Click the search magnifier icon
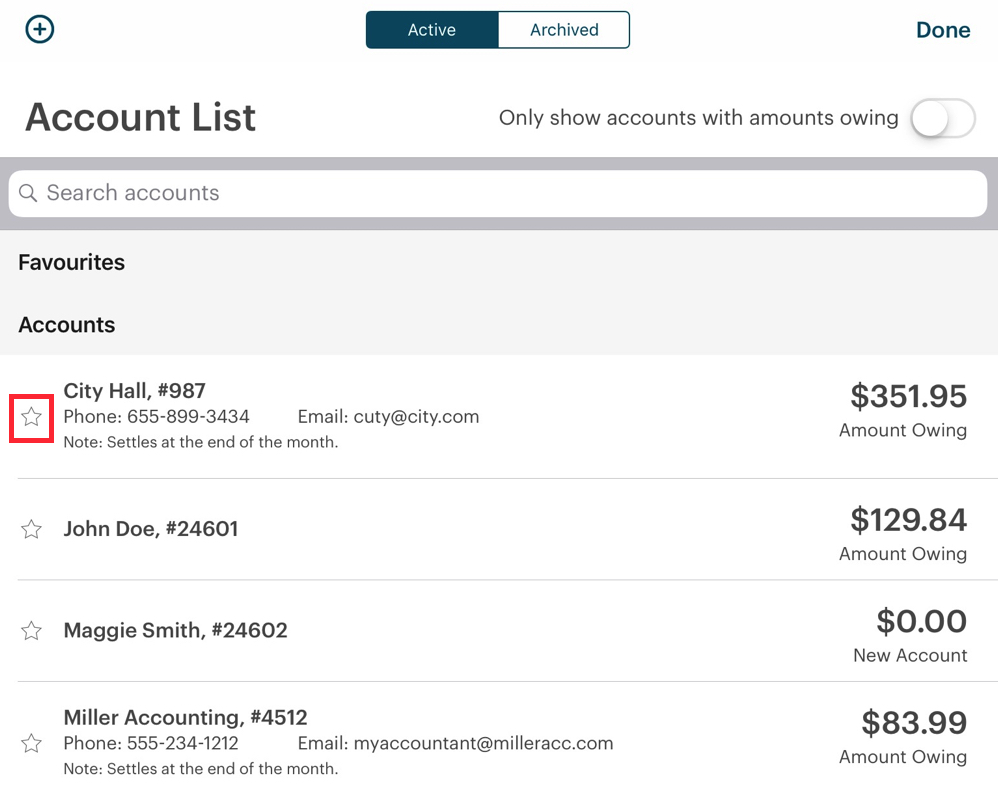The width and height of the screenshot is (998, 801). [29, 193]
